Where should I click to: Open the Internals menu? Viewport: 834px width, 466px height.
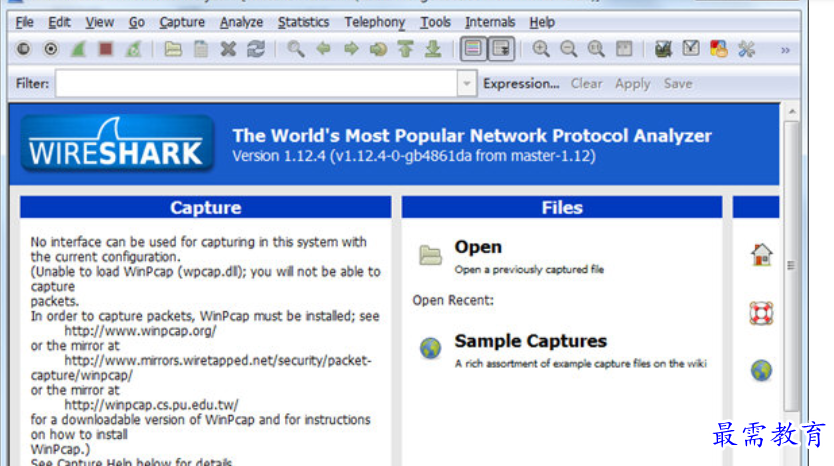(490, 22)
